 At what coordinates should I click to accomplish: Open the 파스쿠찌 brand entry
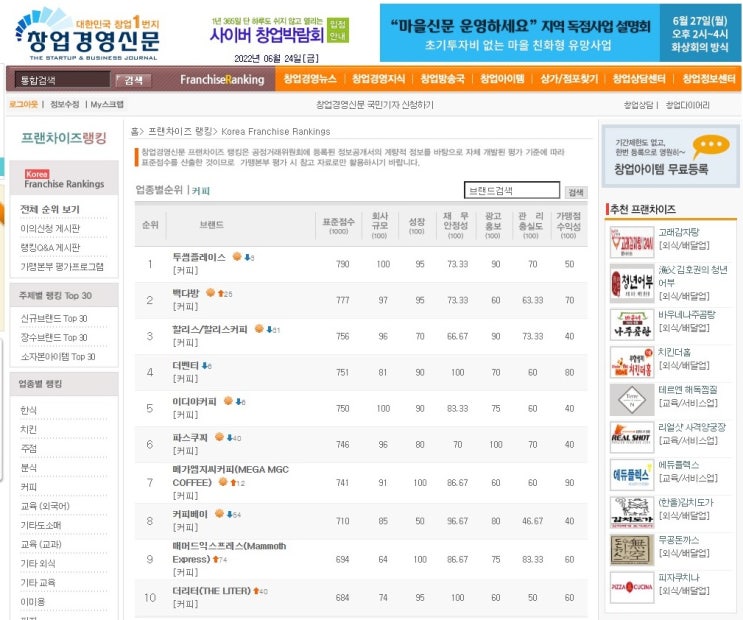click(190, 438)
